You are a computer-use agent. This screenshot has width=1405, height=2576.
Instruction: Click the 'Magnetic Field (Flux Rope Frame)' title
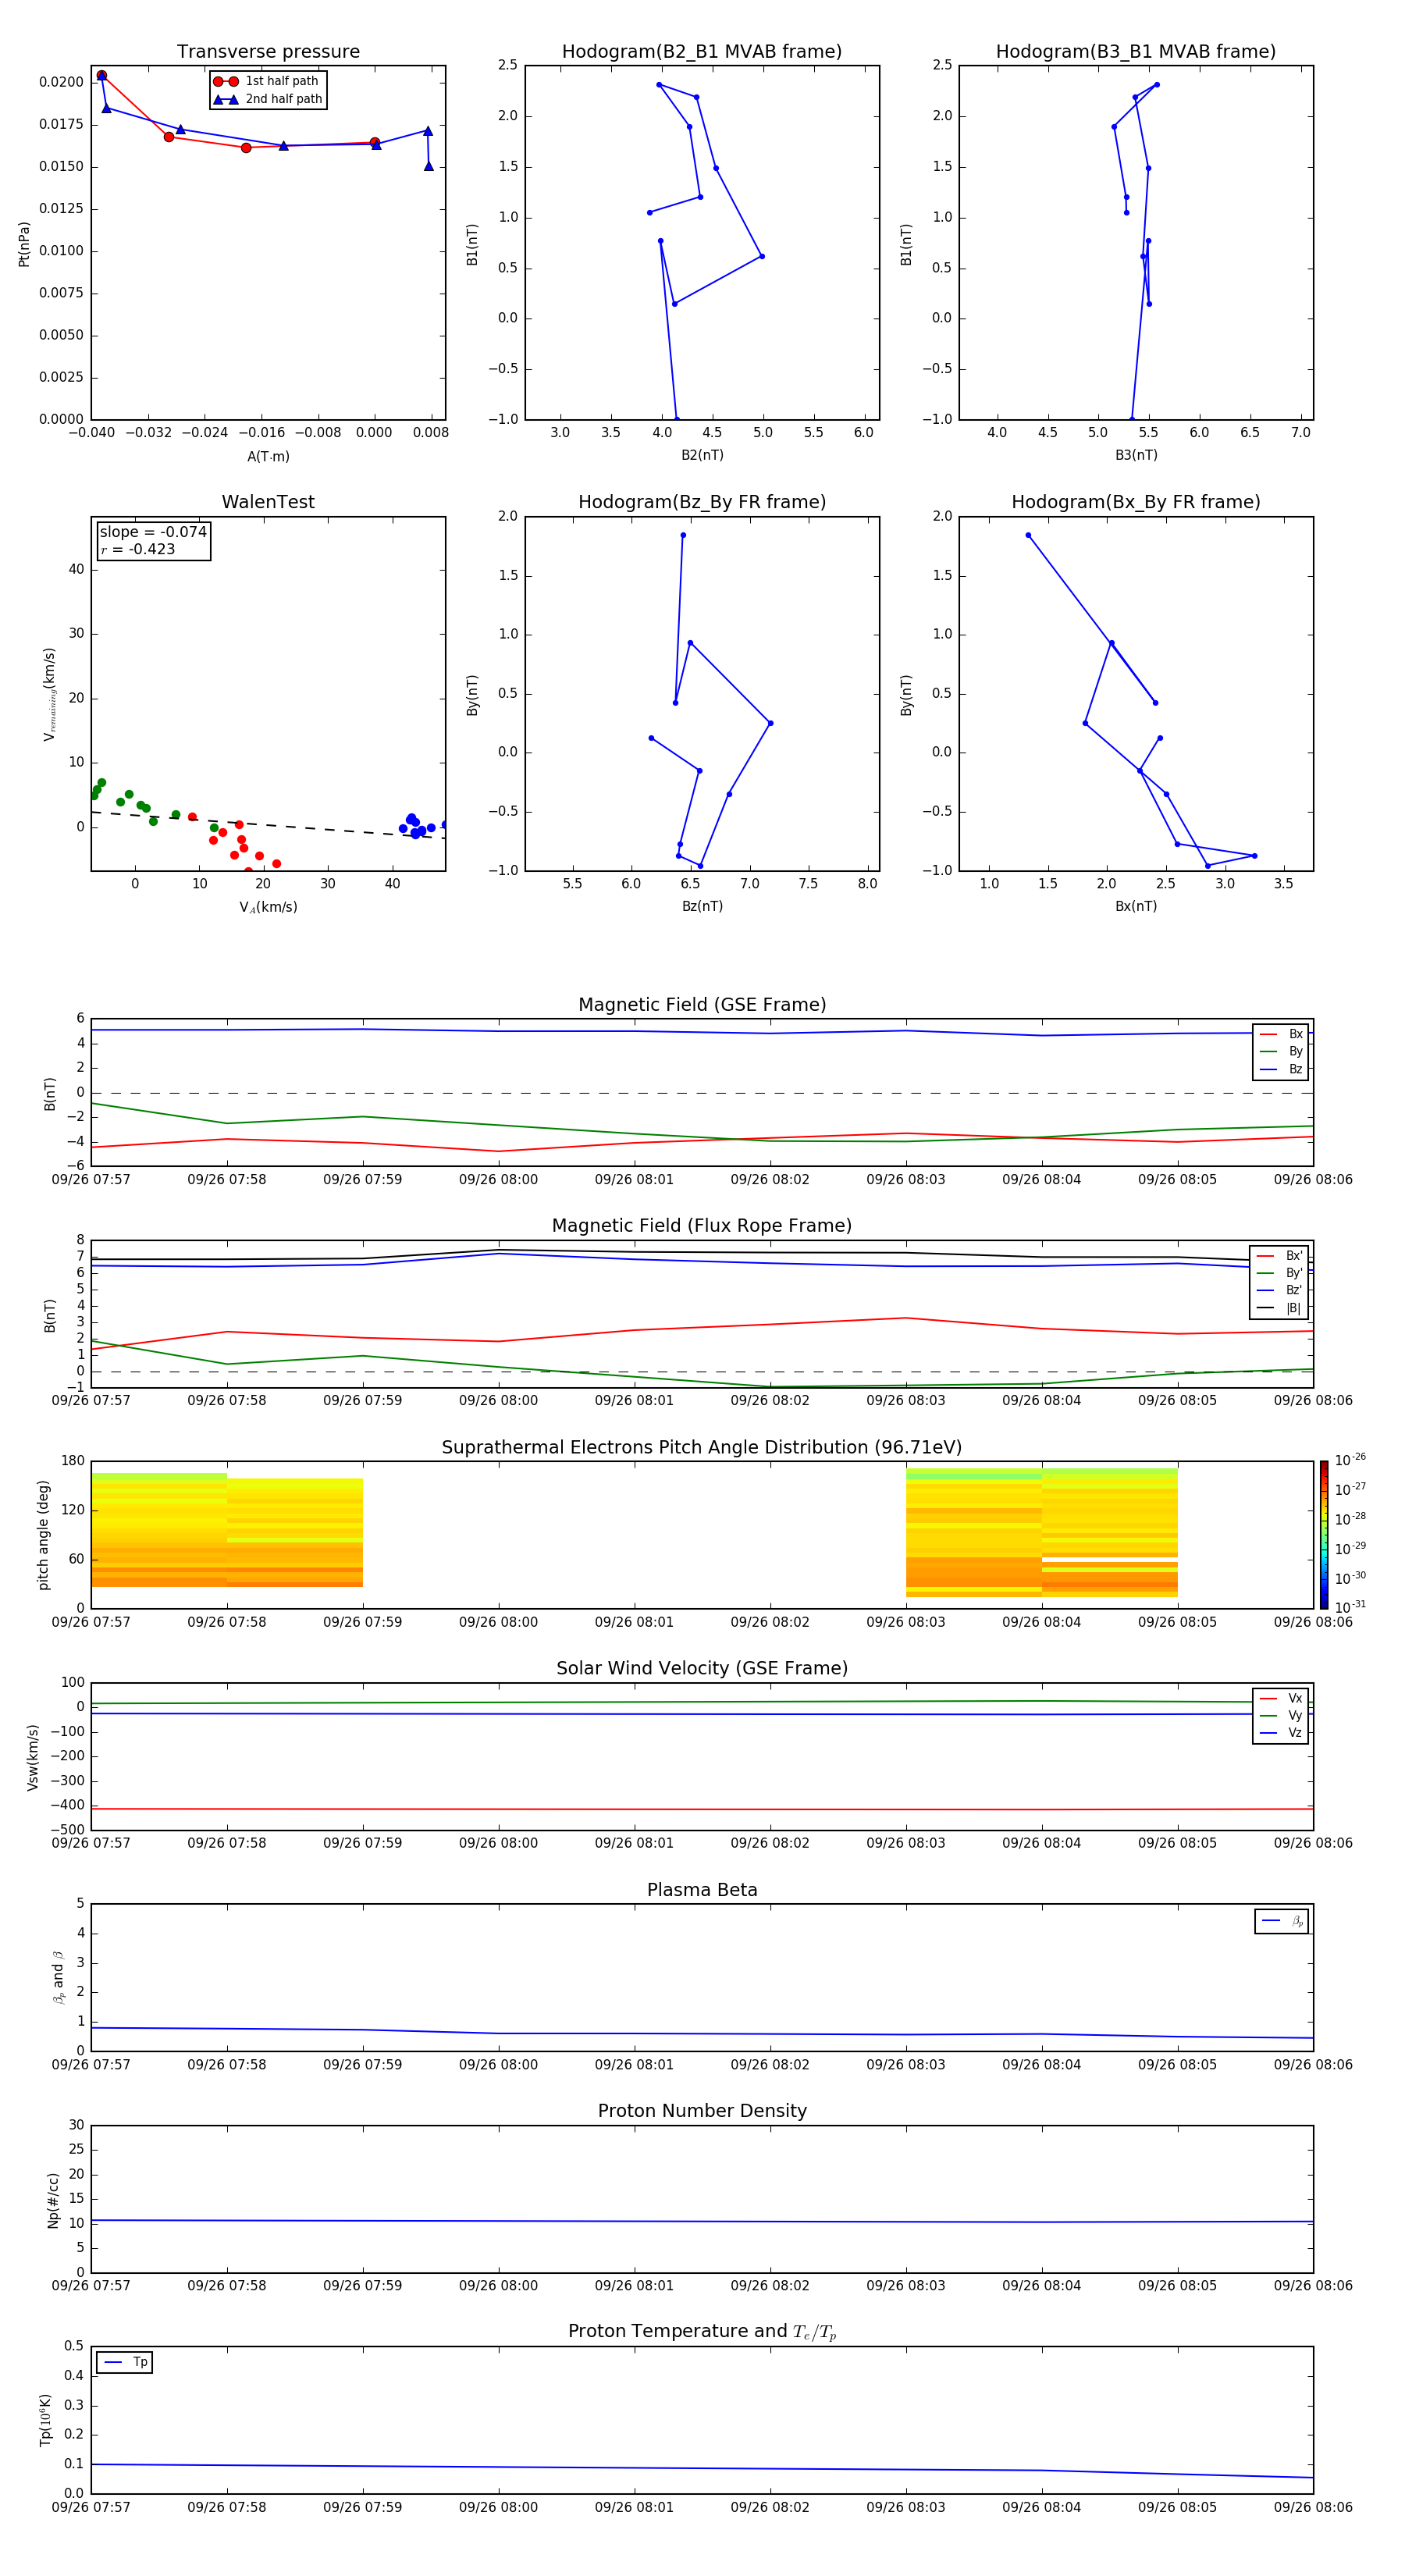coord(702,1226)
